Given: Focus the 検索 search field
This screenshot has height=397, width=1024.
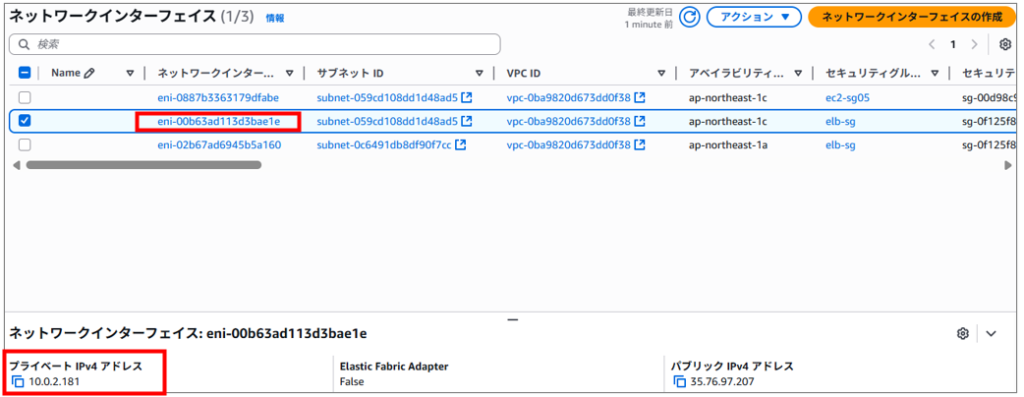Looking at the screenshot, I should coord(255,44).
